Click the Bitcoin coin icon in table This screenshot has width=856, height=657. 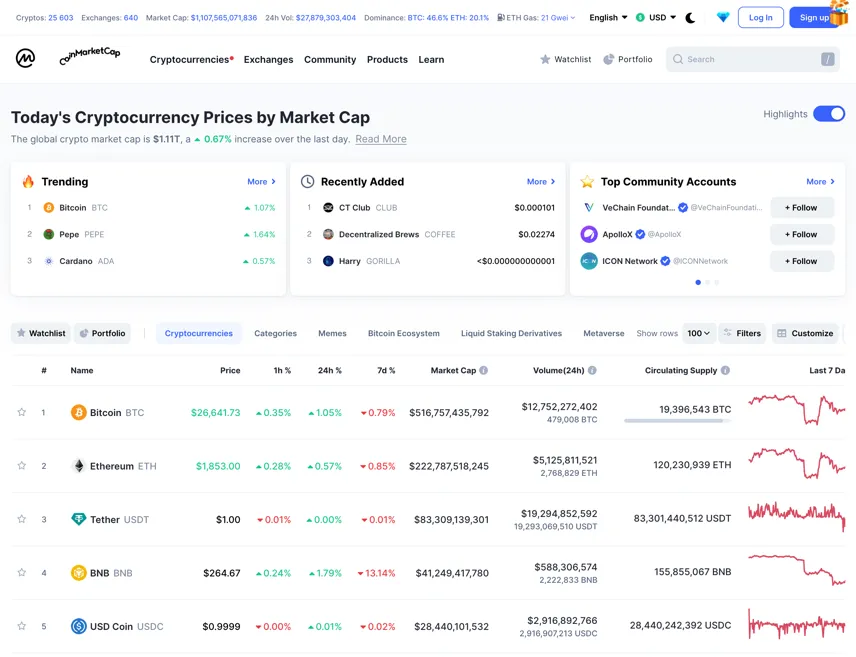pos(79,412)
